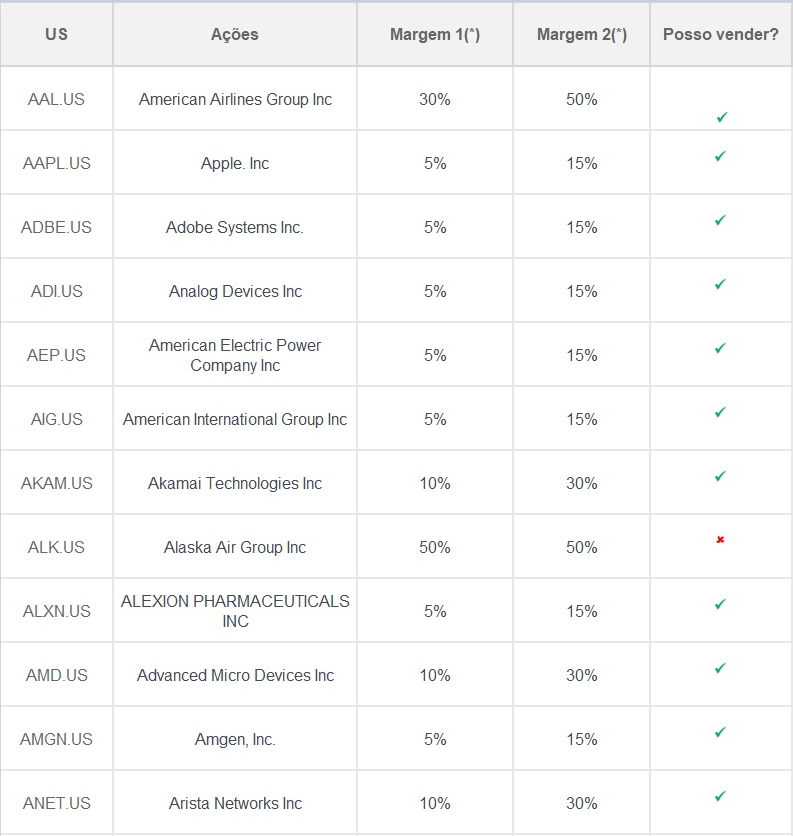Viewport: 793px width, 836px height.
Task: Click the green checkmark for AAPL.US
Action: tap(720, 157)
